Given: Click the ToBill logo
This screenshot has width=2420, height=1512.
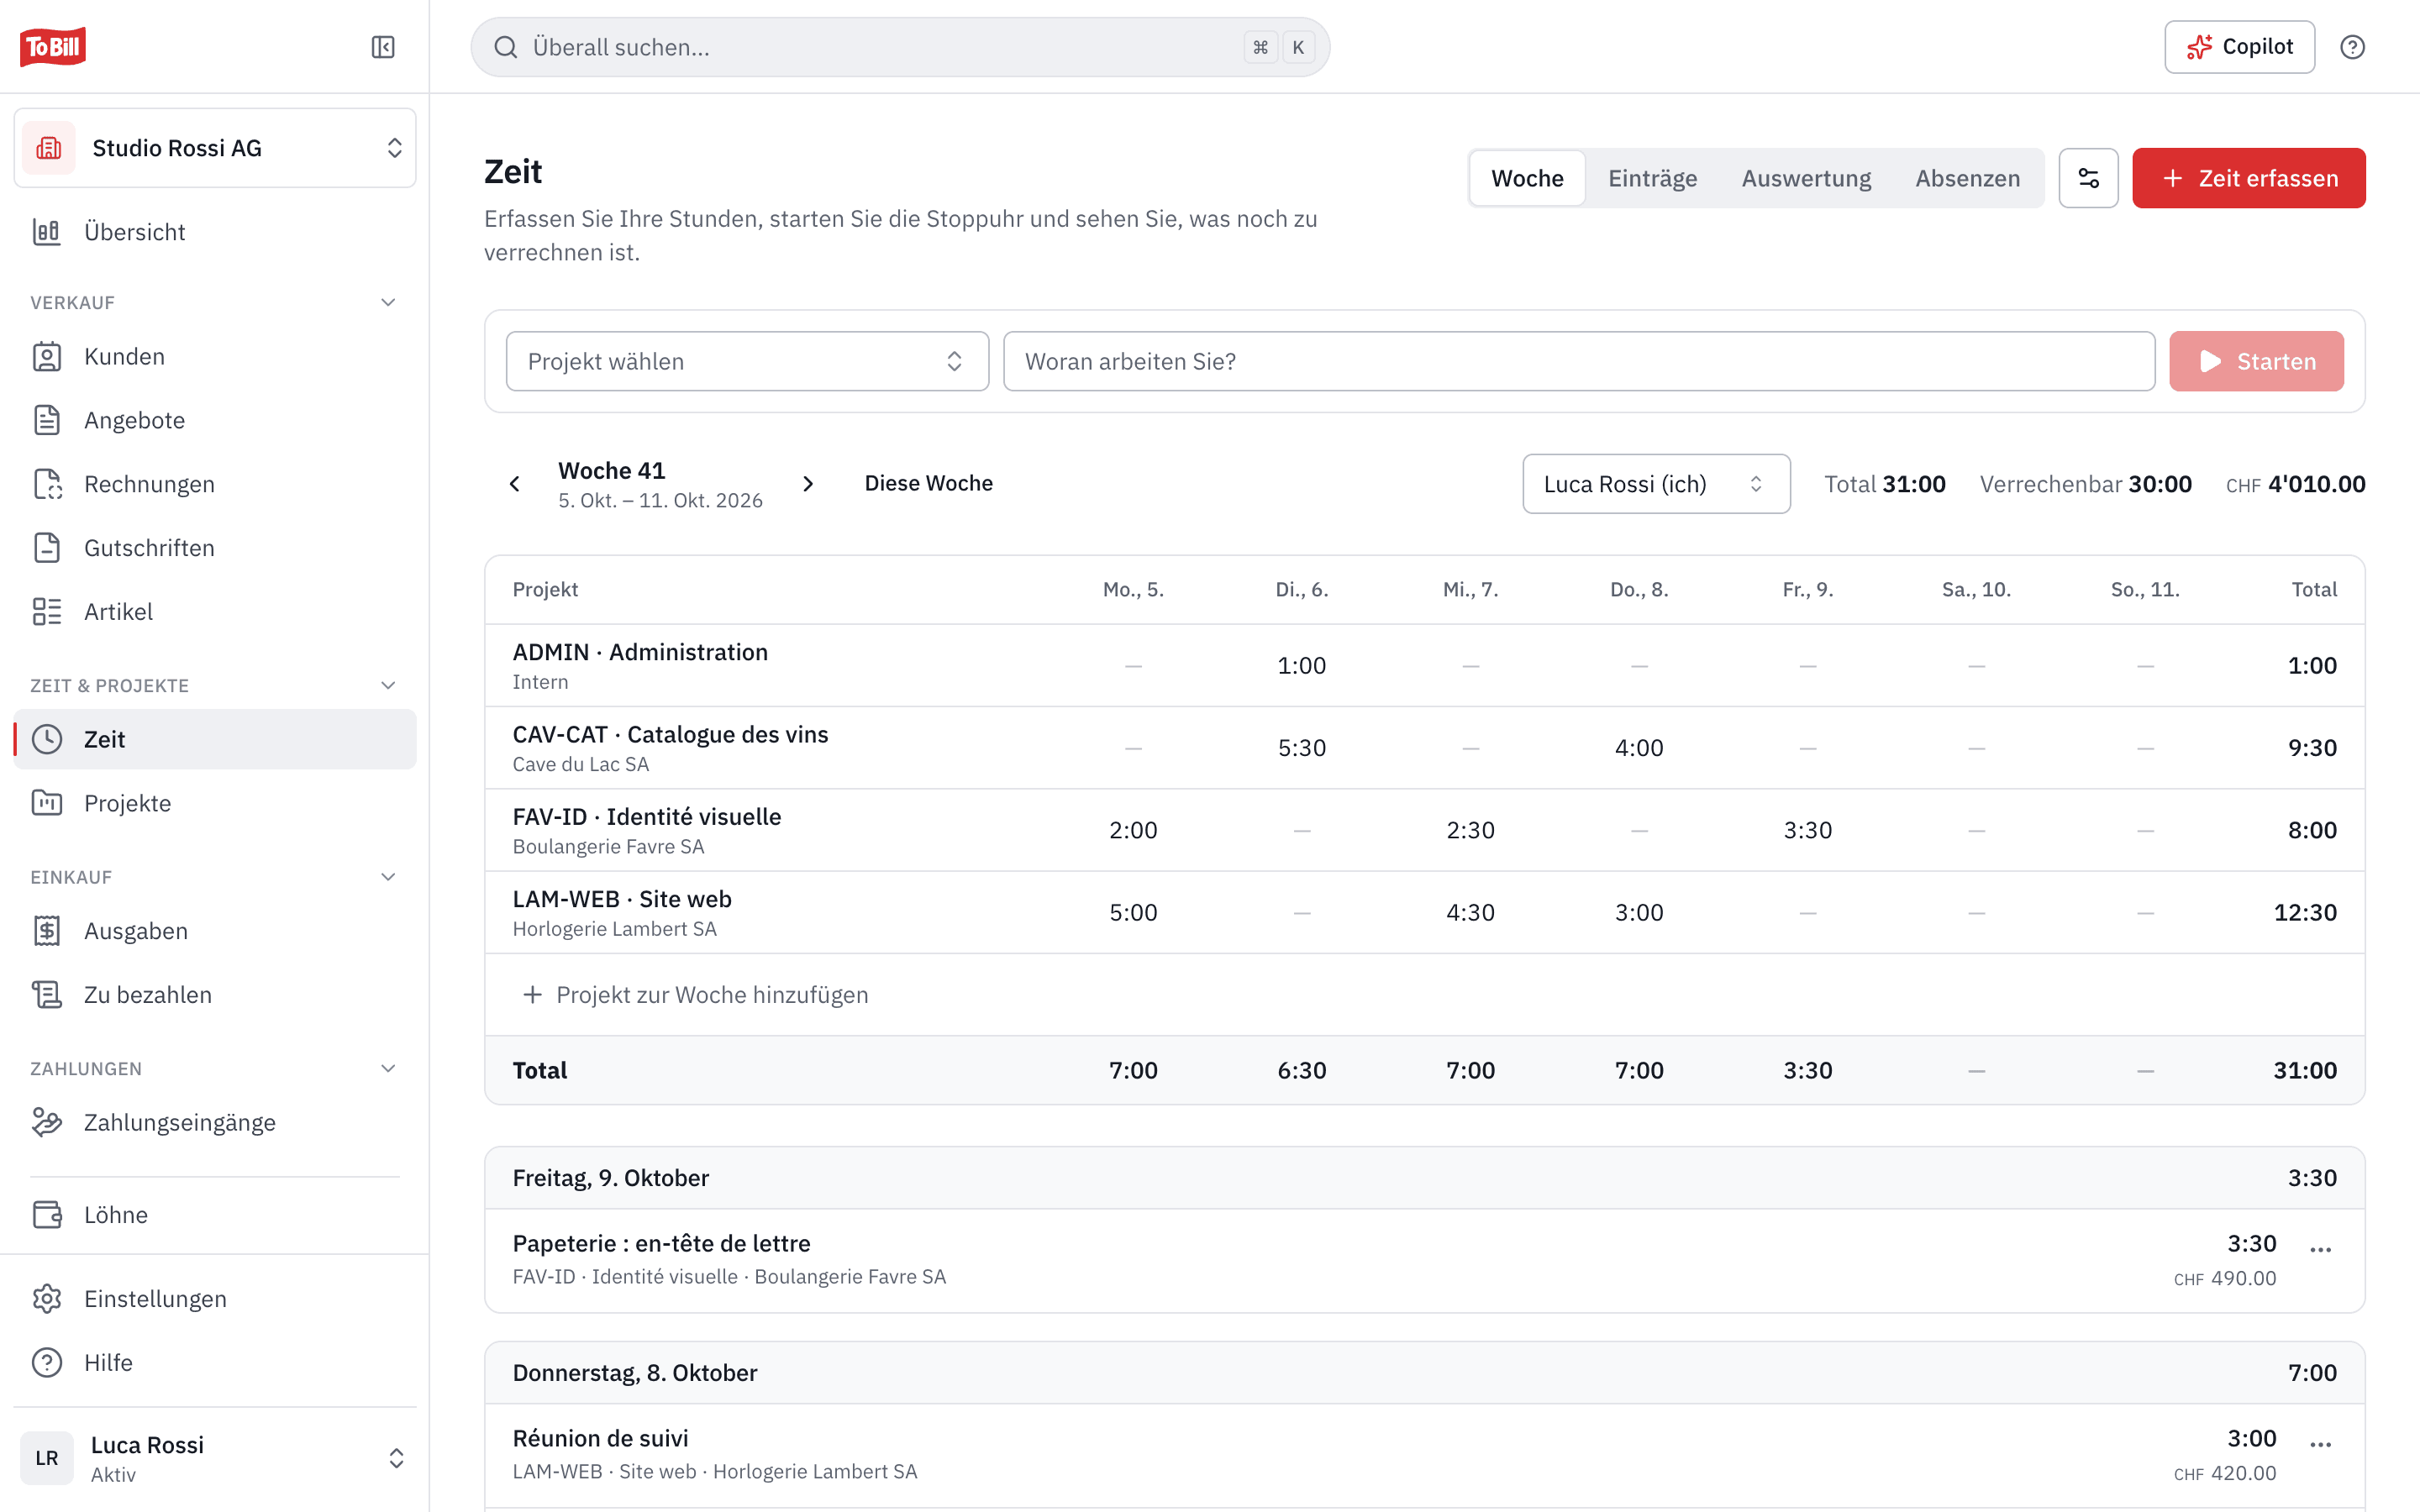Looking at the screenshot, I should click(53, 47).
